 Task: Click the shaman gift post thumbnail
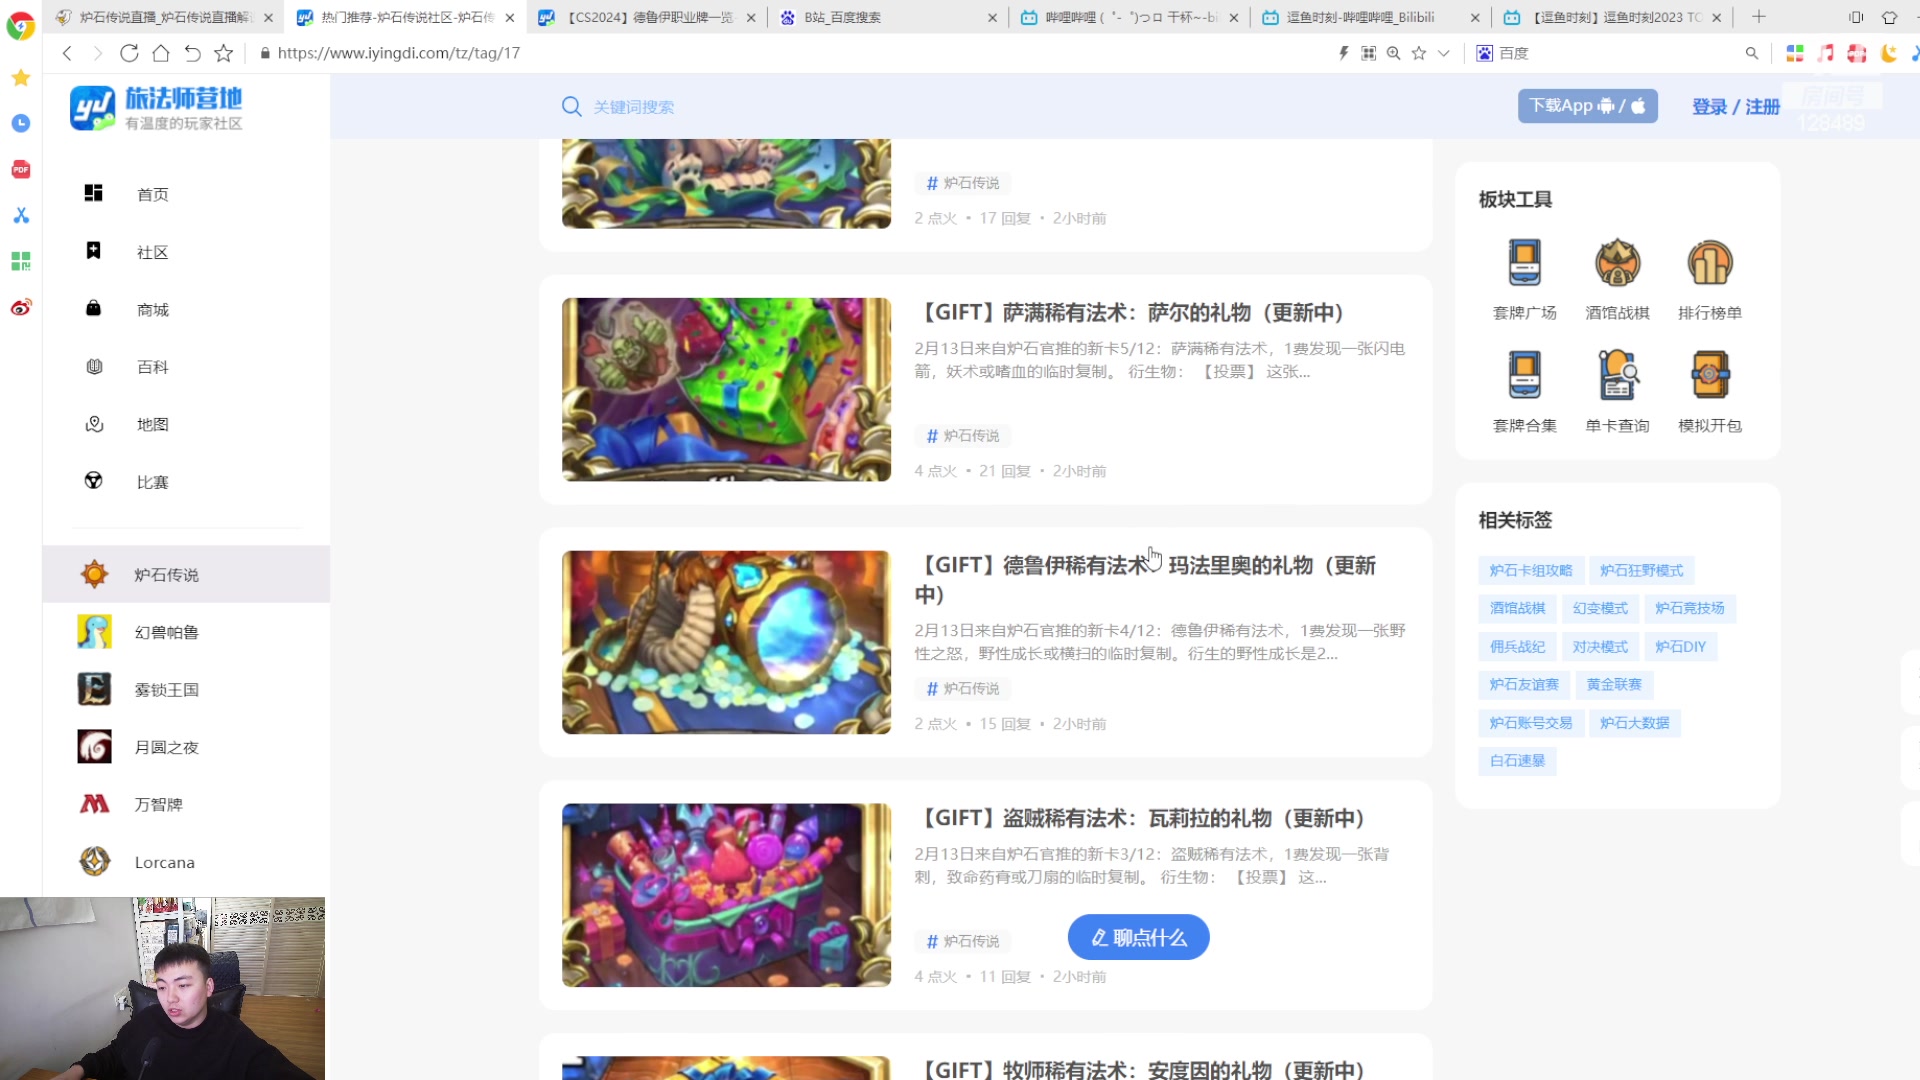click(x=726, y=389)
